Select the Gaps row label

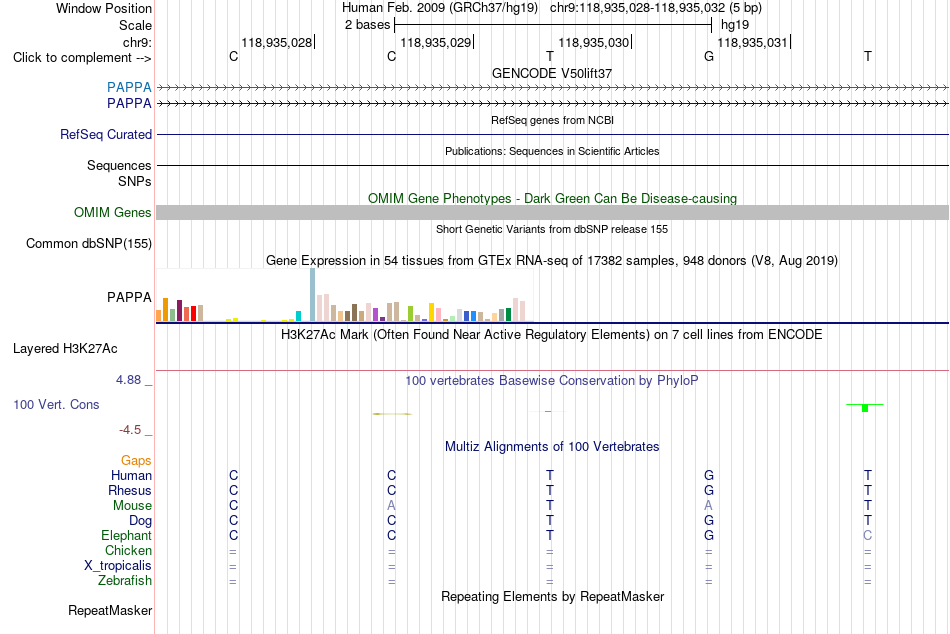pos(136,461)
